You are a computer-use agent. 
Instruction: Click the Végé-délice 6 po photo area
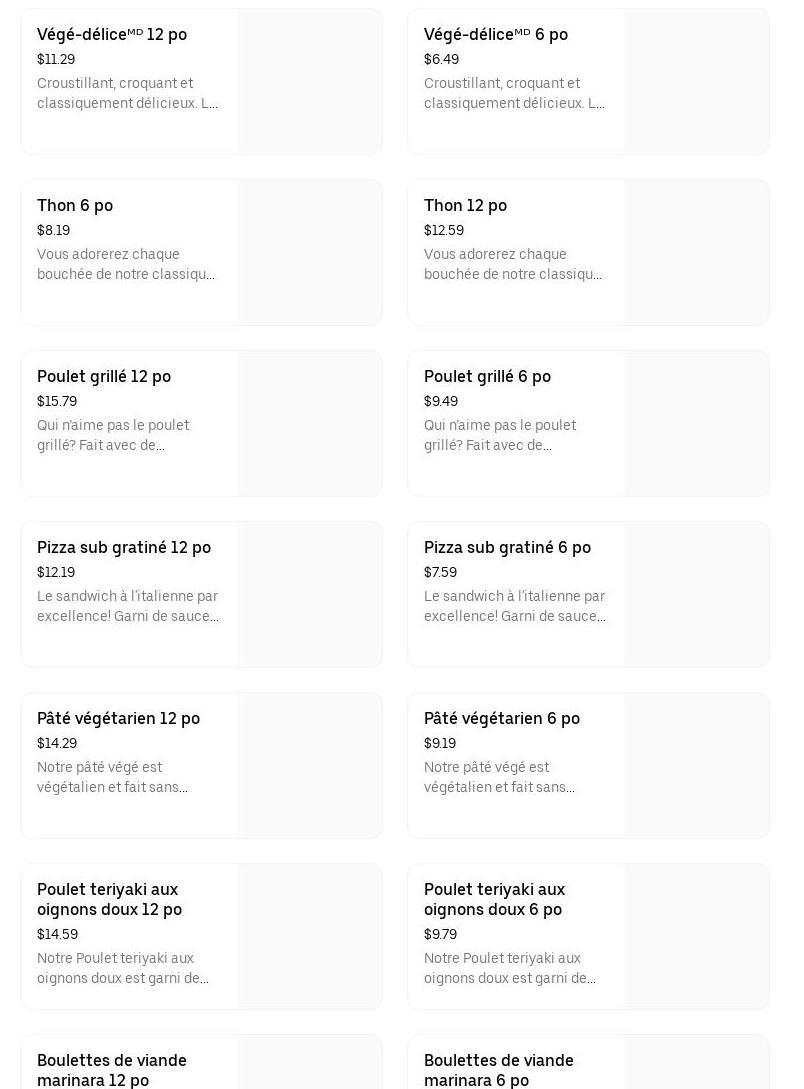coord(697,82)
